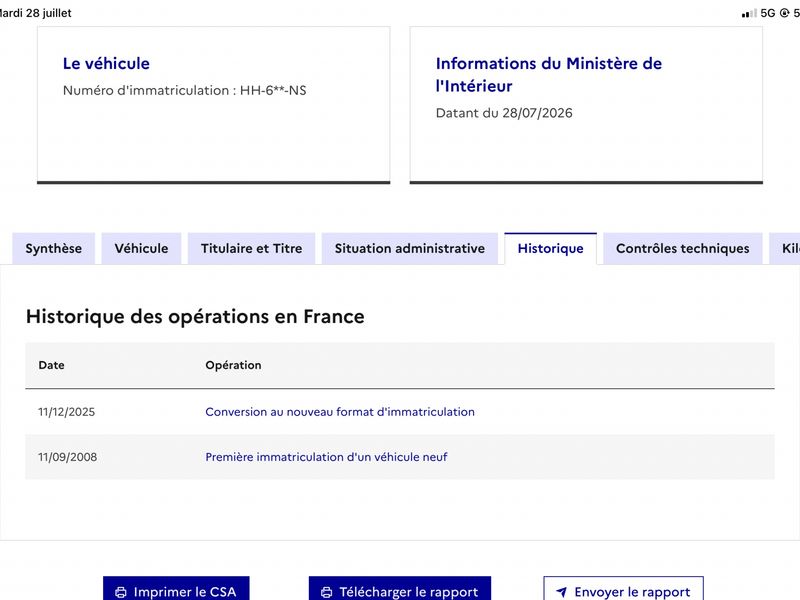Click "Première immatriculation d'un véhicule neuf"
The height and width of the screenshot is (600, 800).
tap(326, 457)
